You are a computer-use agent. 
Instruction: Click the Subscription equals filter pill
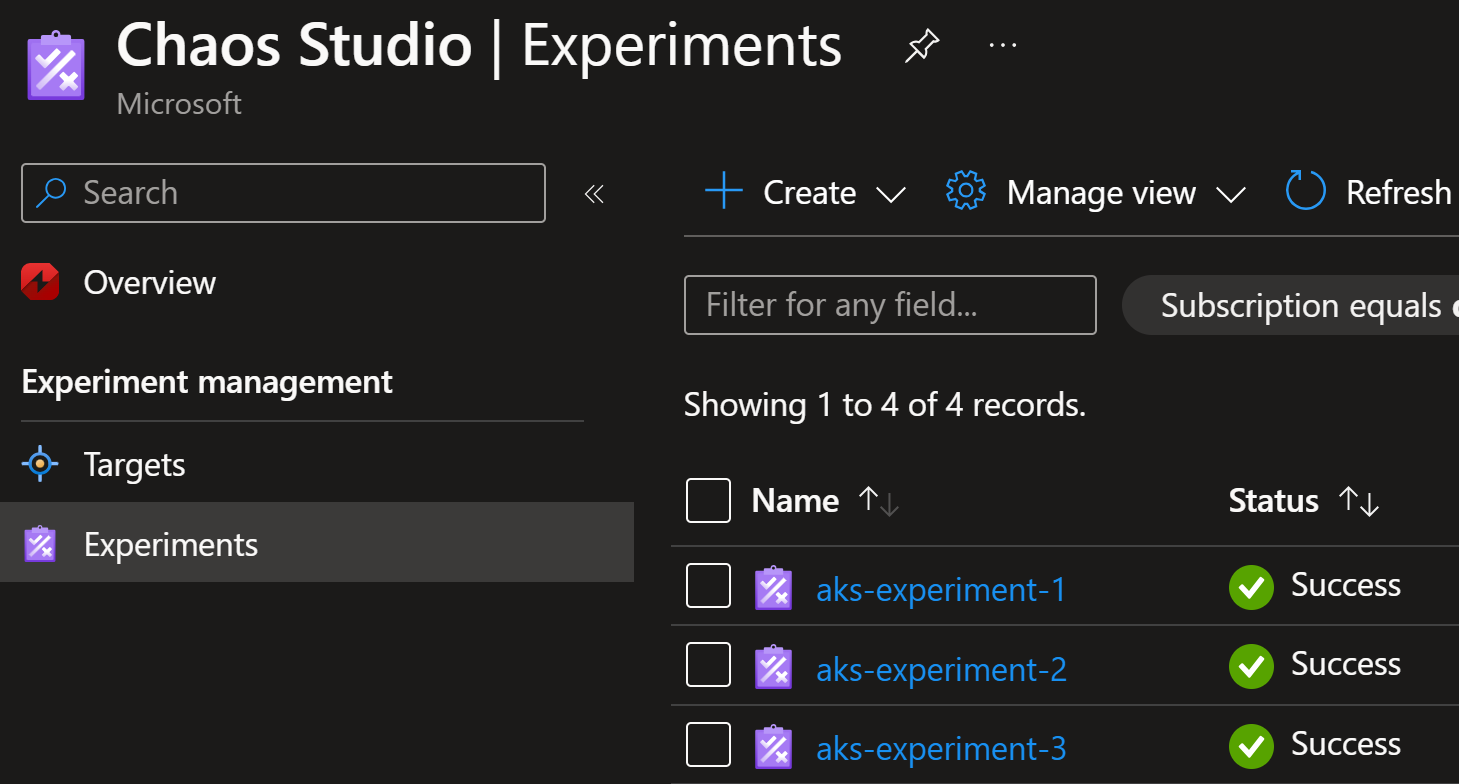pyautogui.click(x=1291, y=305)
